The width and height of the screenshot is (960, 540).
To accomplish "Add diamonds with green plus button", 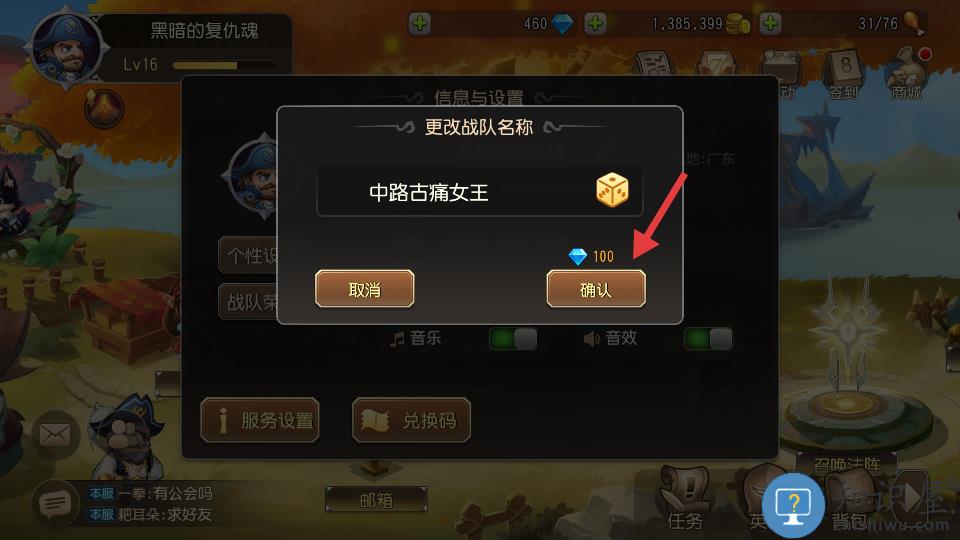I will [x=419, y=24].
